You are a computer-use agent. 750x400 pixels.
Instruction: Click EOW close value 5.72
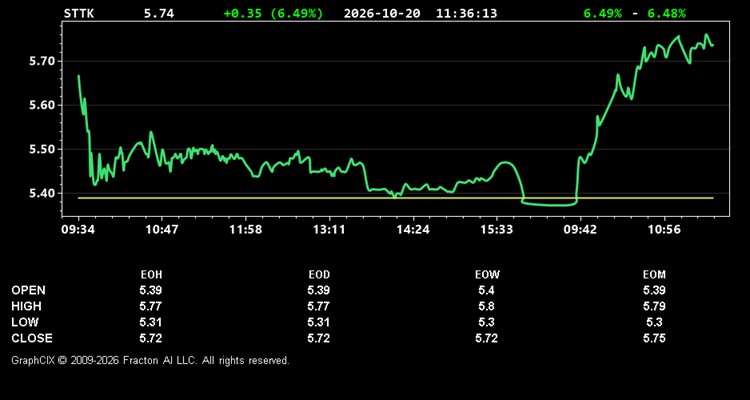[x=486, y=338]
